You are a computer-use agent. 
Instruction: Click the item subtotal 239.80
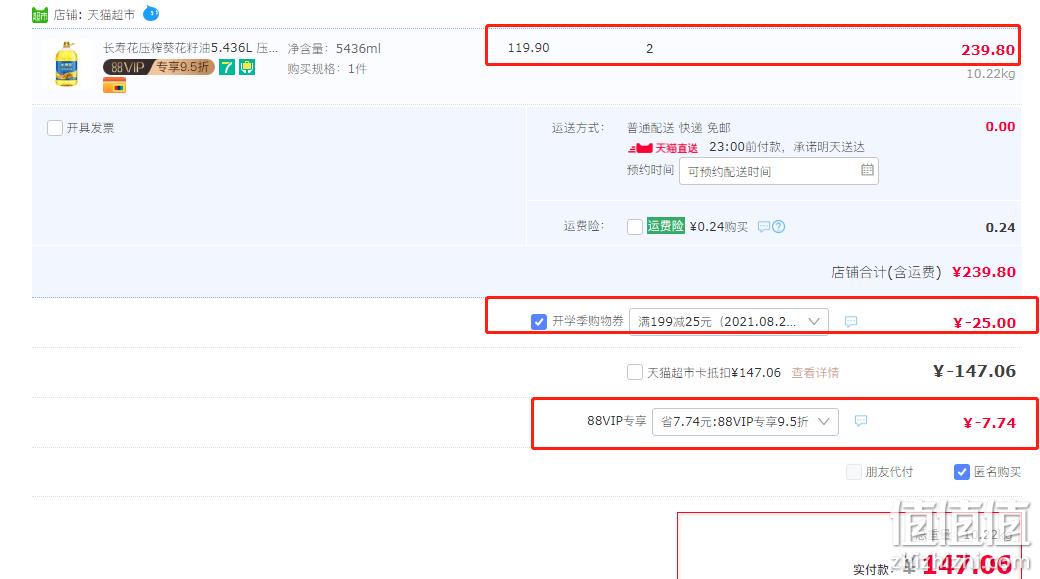coord(988,50)
